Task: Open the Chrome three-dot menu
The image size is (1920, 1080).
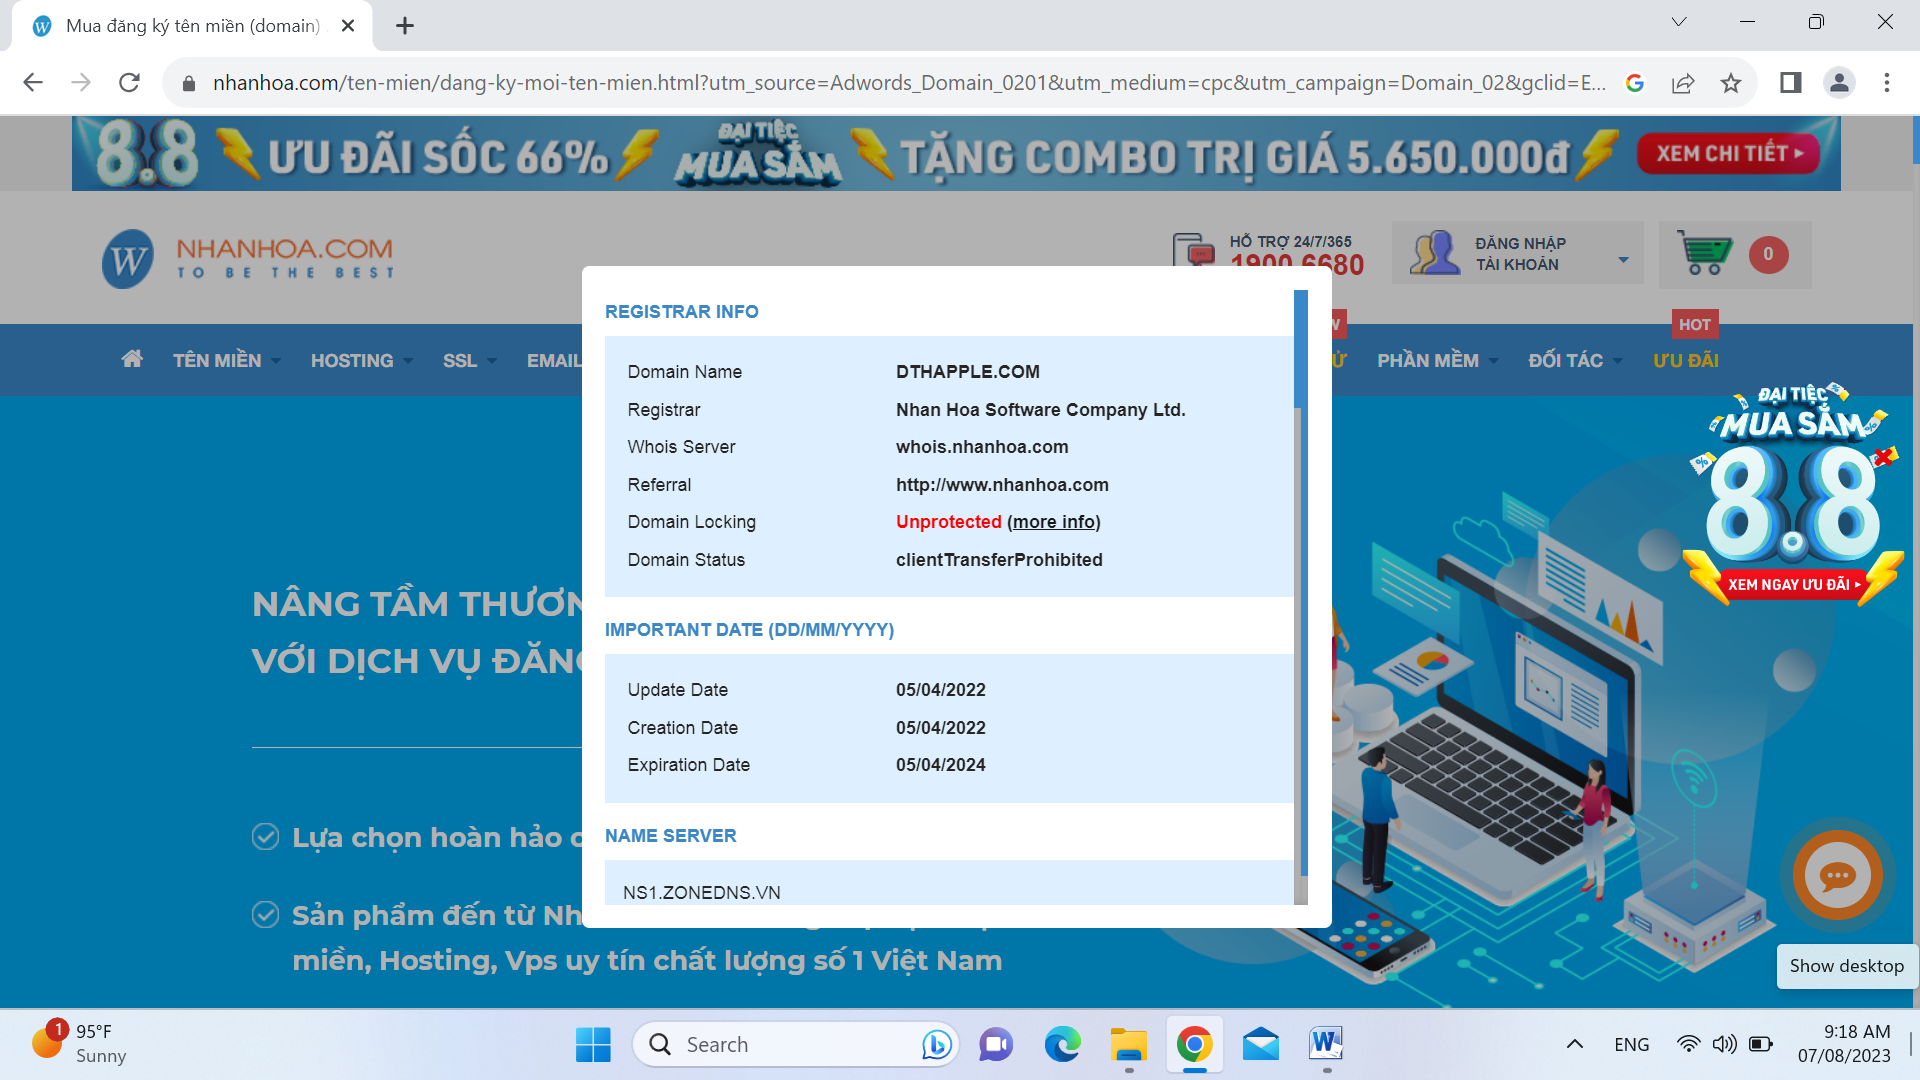Action: point(1887,83)
